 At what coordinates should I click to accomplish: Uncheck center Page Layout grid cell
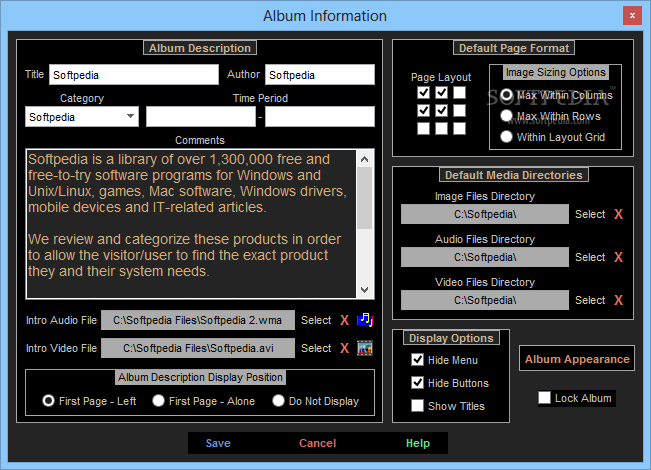[441, 110]
